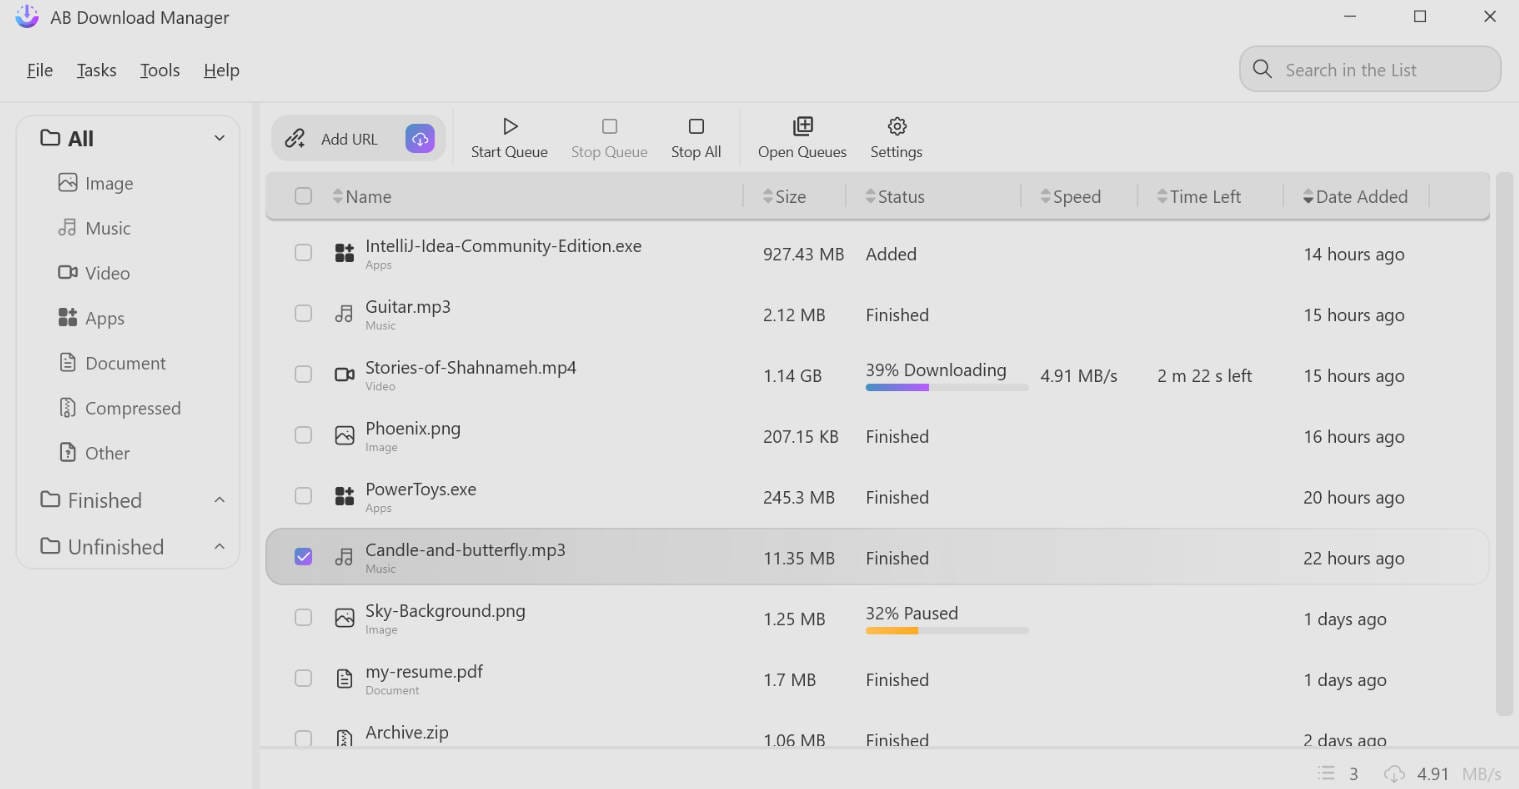This screenshot has height=789, width=1519.
Task: Select the Compressed category in sidebar
Action: 132,408
